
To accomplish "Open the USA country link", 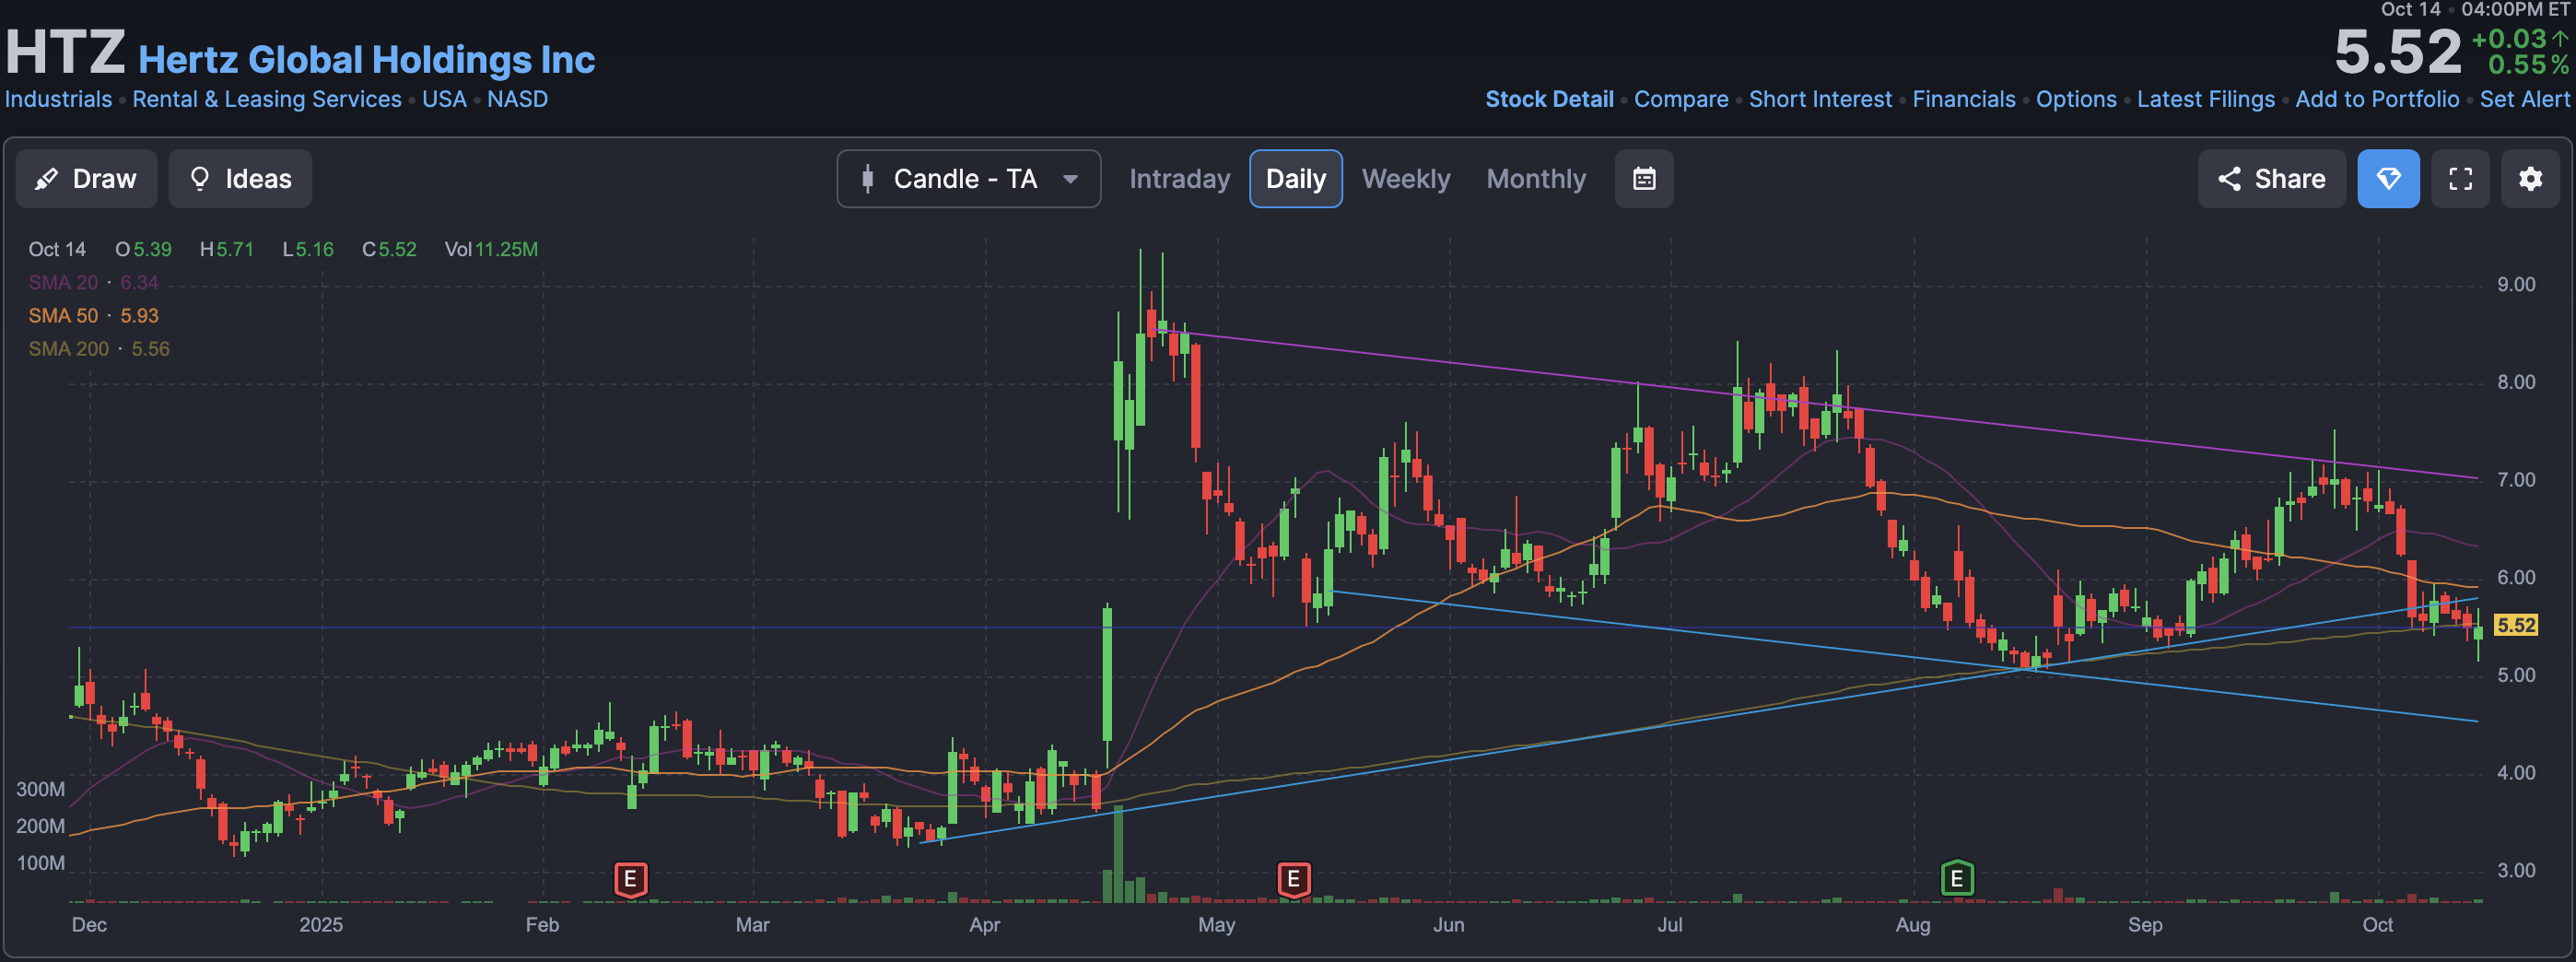I will click(x=444, y=99).
